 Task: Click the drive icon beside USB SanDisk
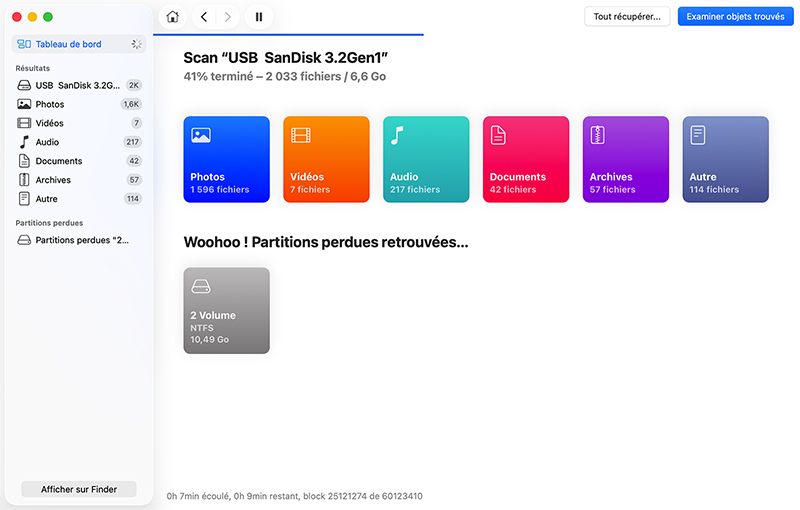pyautogui.click(x=24, y=85)
